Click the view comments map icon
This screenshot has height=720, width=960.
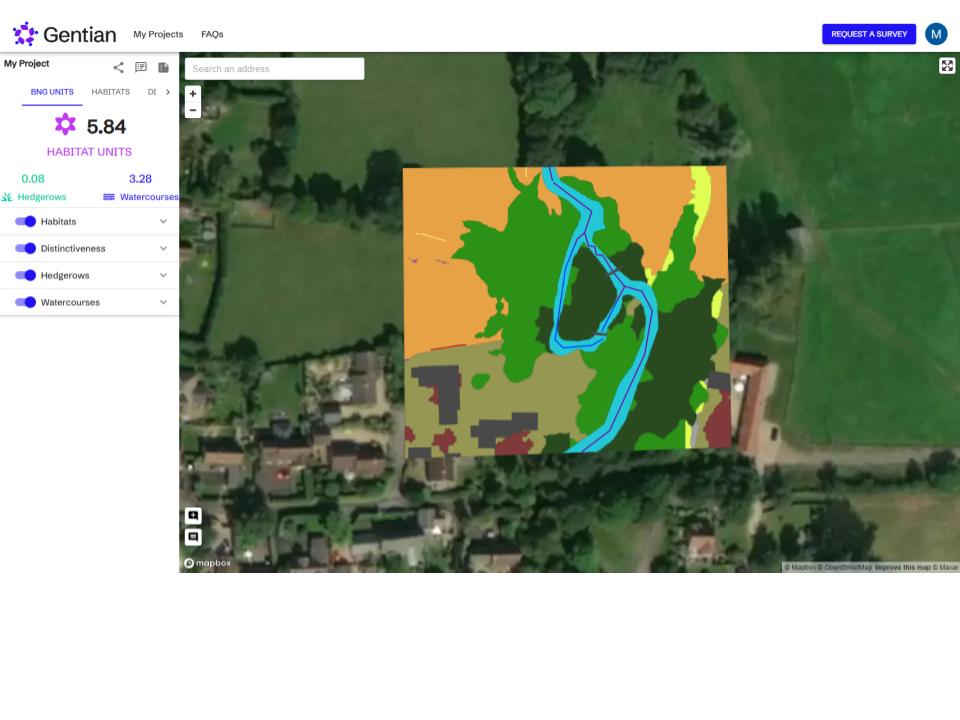193,537
